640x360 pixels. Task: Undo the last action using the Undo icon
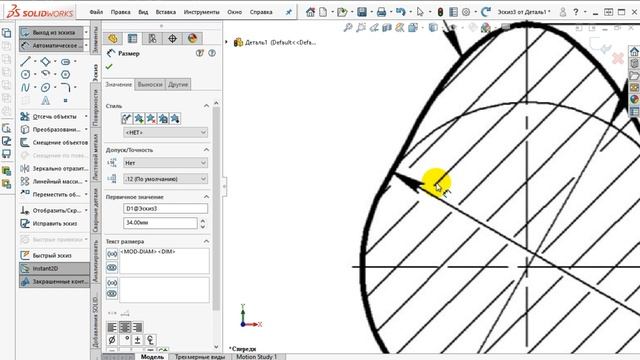[400, 12]
